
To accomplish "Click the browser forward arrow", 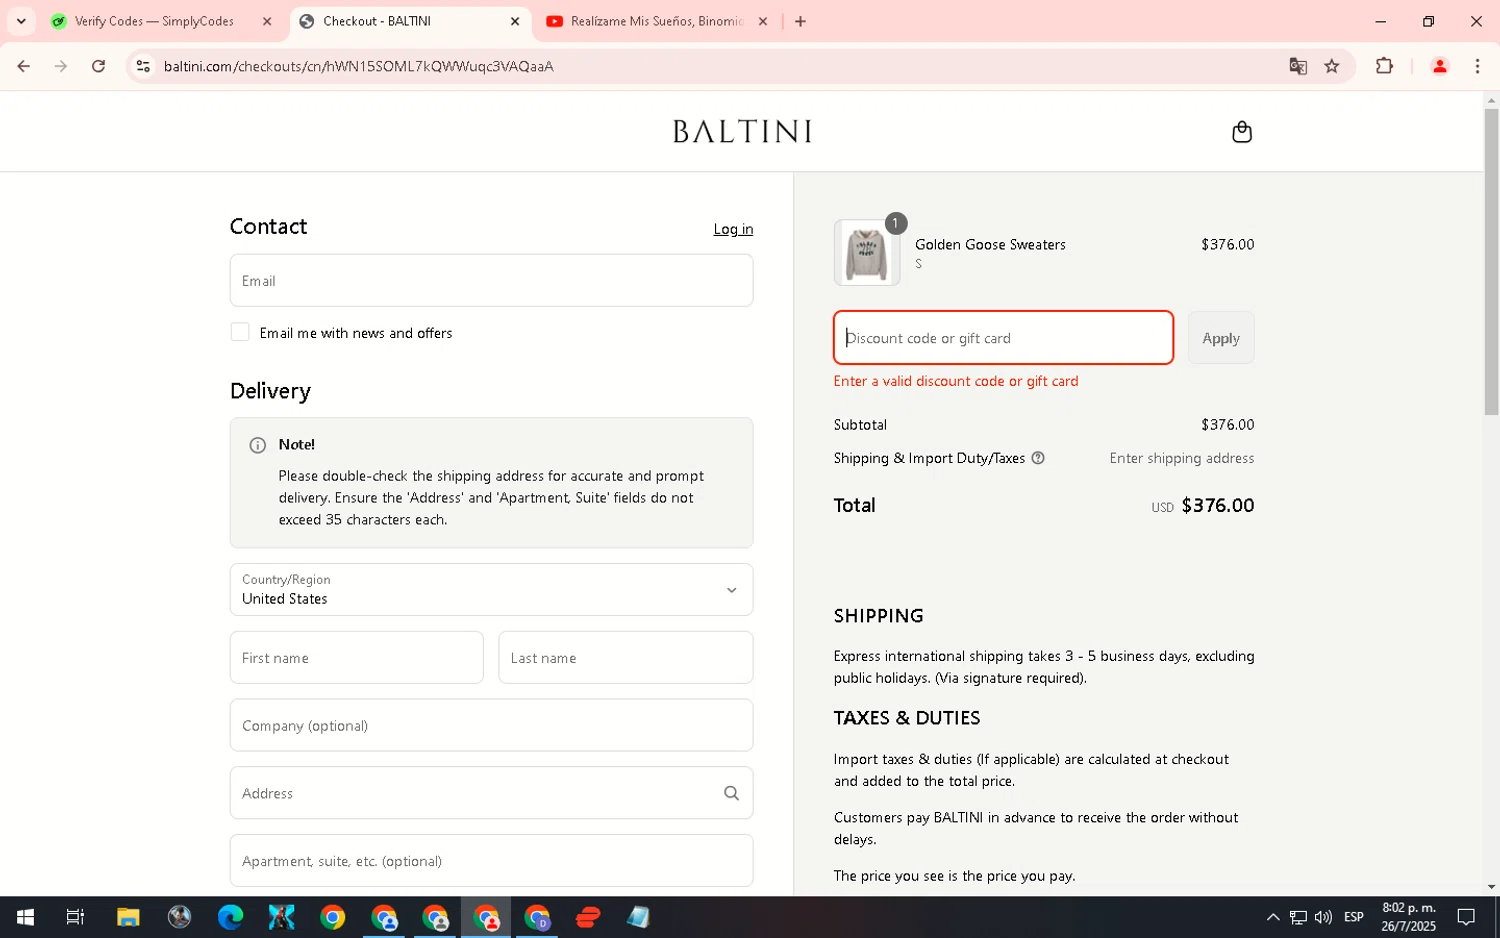I will pos(61,66).
